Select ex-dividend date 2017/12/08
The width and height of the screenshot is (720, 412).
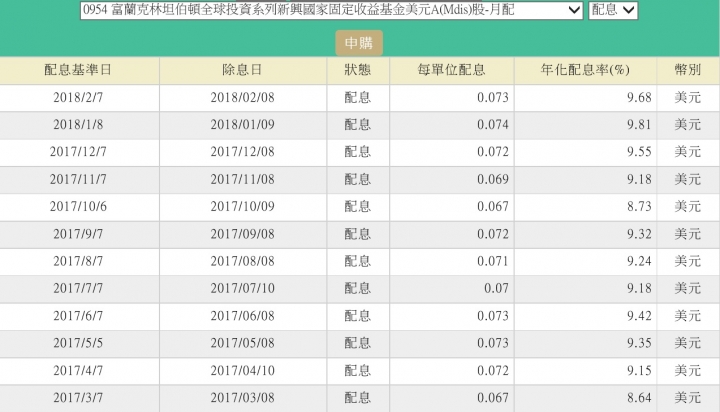pos(242,152)
